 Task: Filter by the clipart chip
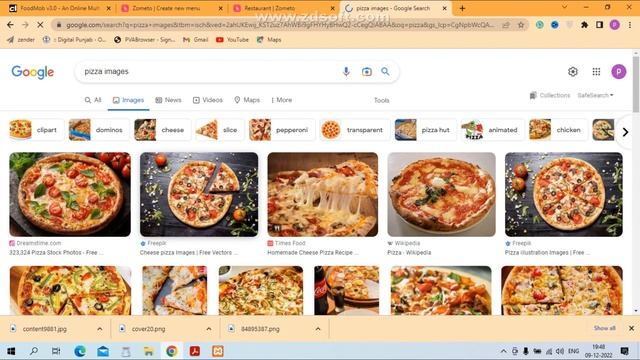(36, 130)
